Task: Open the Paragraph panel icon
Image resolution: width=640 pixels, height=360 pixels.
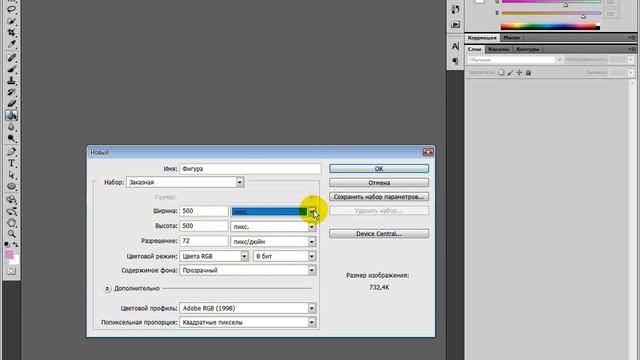Action: coord(456,61)
